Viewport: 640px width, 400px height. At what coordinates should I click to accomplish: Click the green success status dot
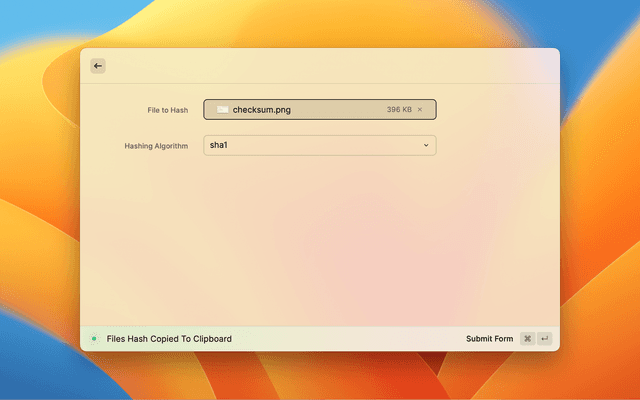(x=94, y=339)
